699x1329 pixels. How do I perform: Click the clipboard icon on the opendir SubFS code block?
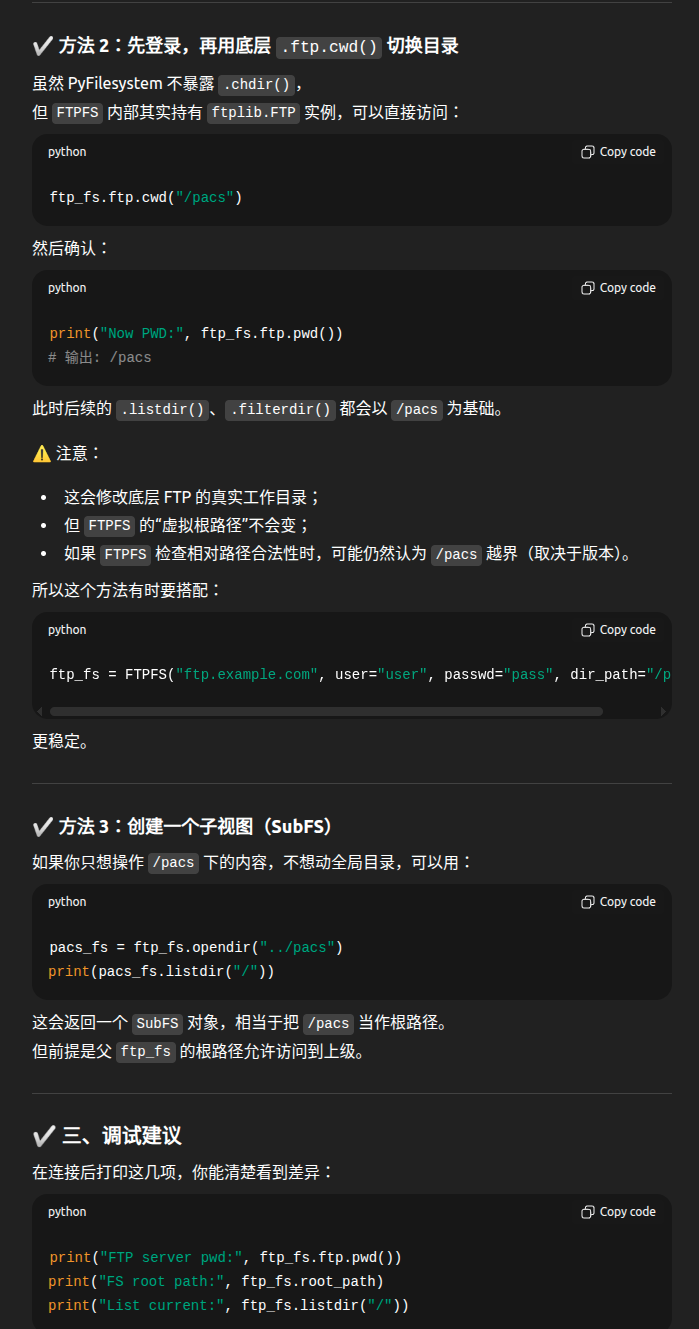tap(587, 901)
